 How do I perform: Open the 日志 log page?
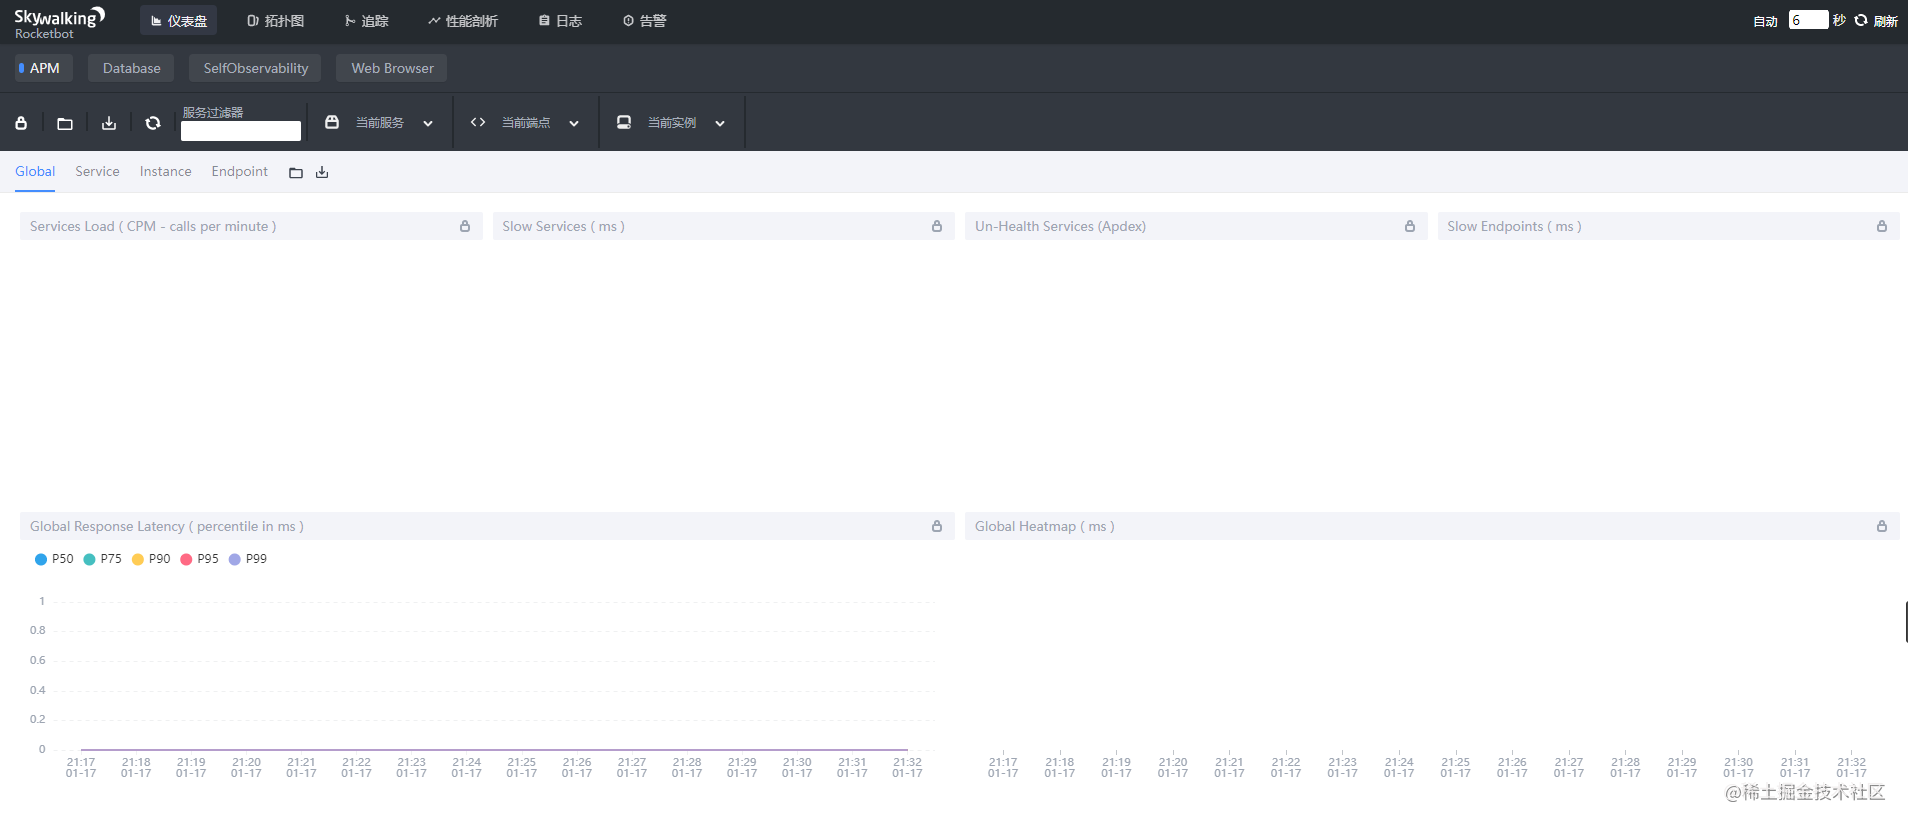(x=561, y=21)
